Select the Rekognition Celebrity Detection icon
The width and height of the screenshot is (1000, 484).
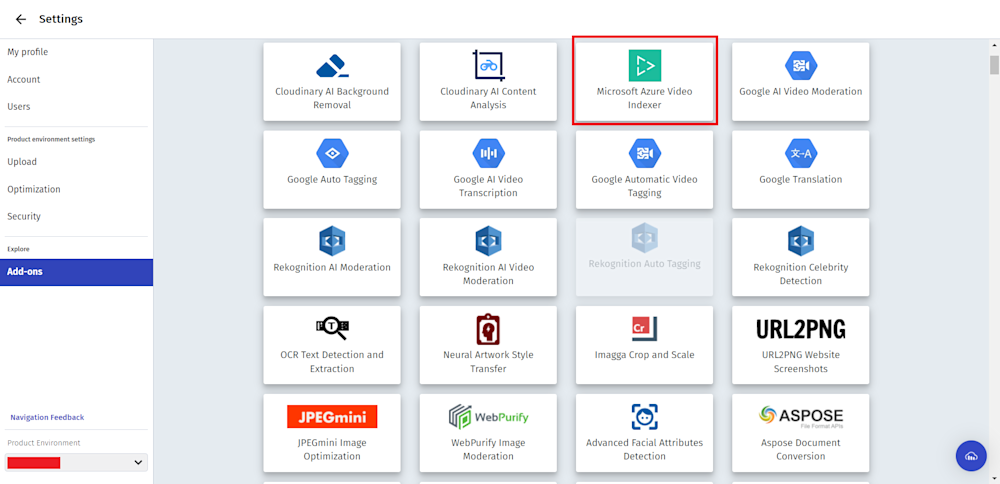[x=801, y=241]
